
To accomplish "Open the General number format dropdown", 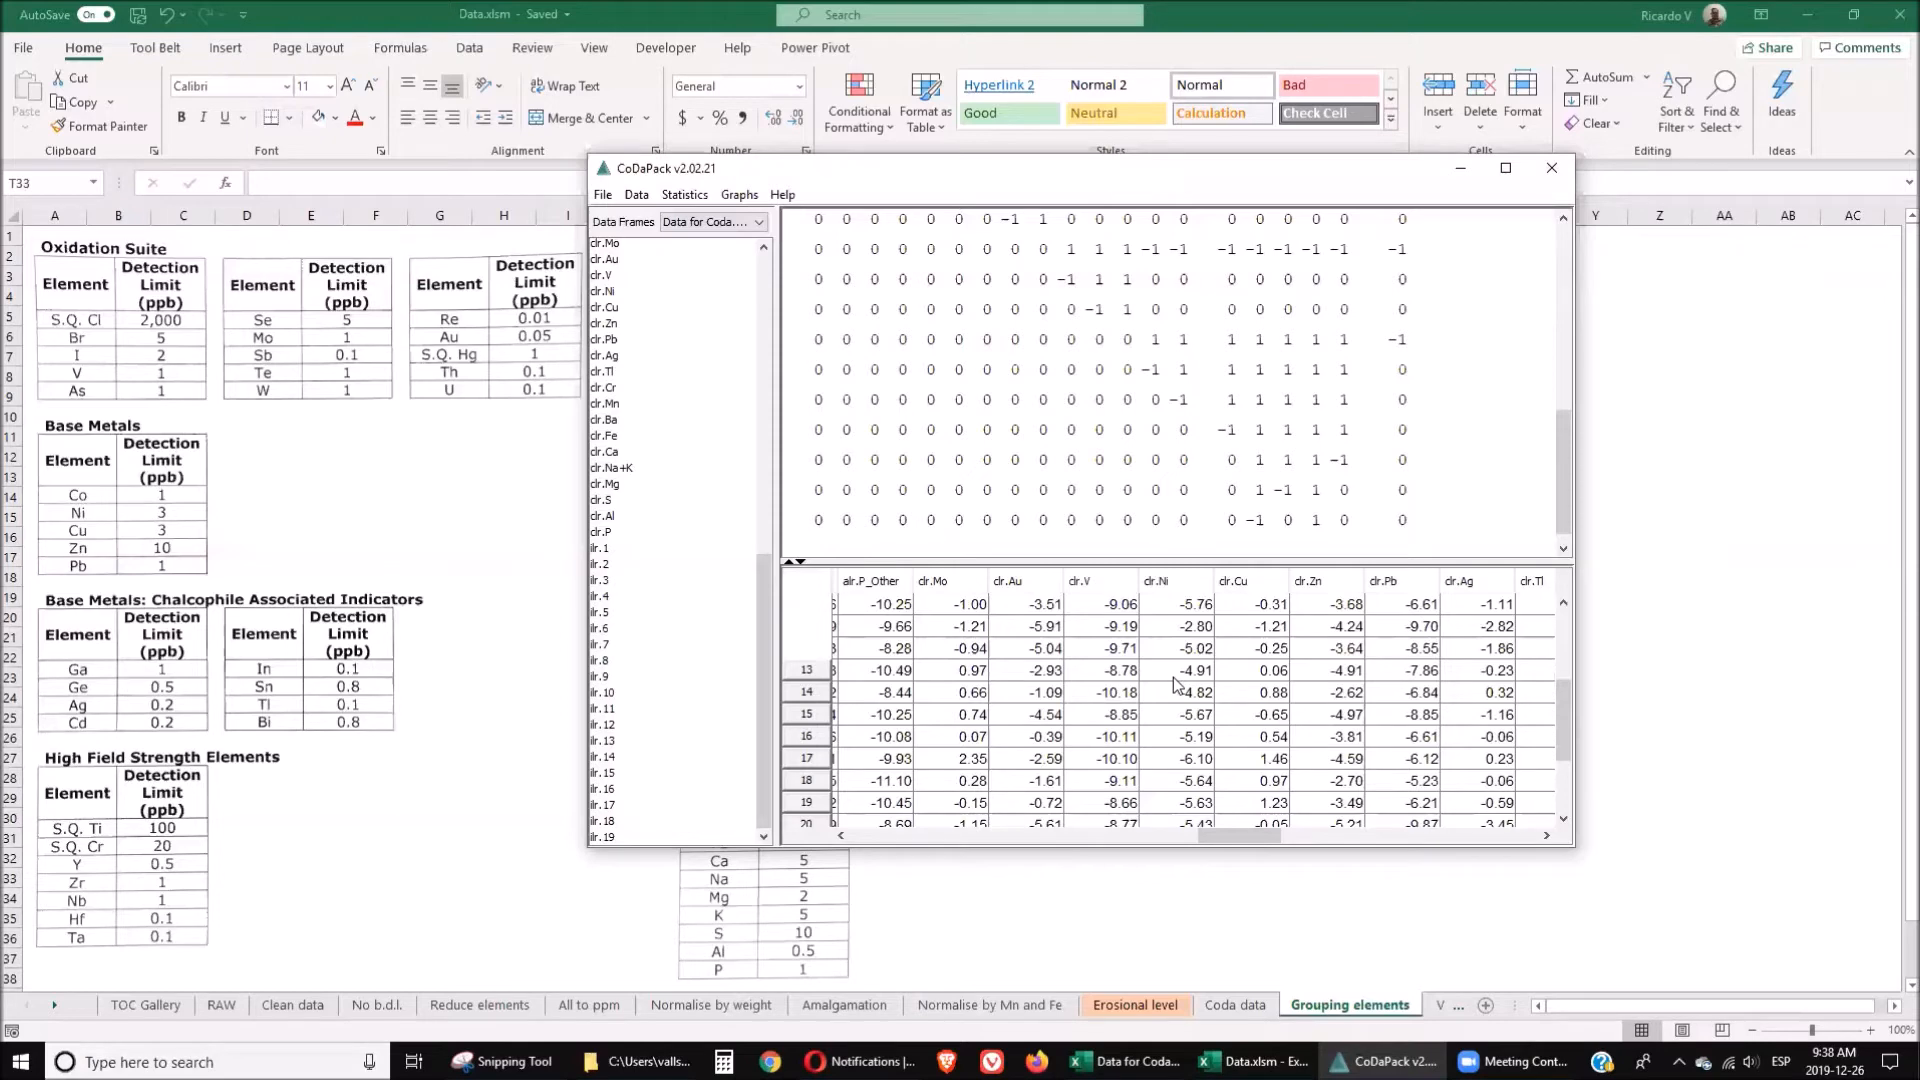I will click(799, 87).
